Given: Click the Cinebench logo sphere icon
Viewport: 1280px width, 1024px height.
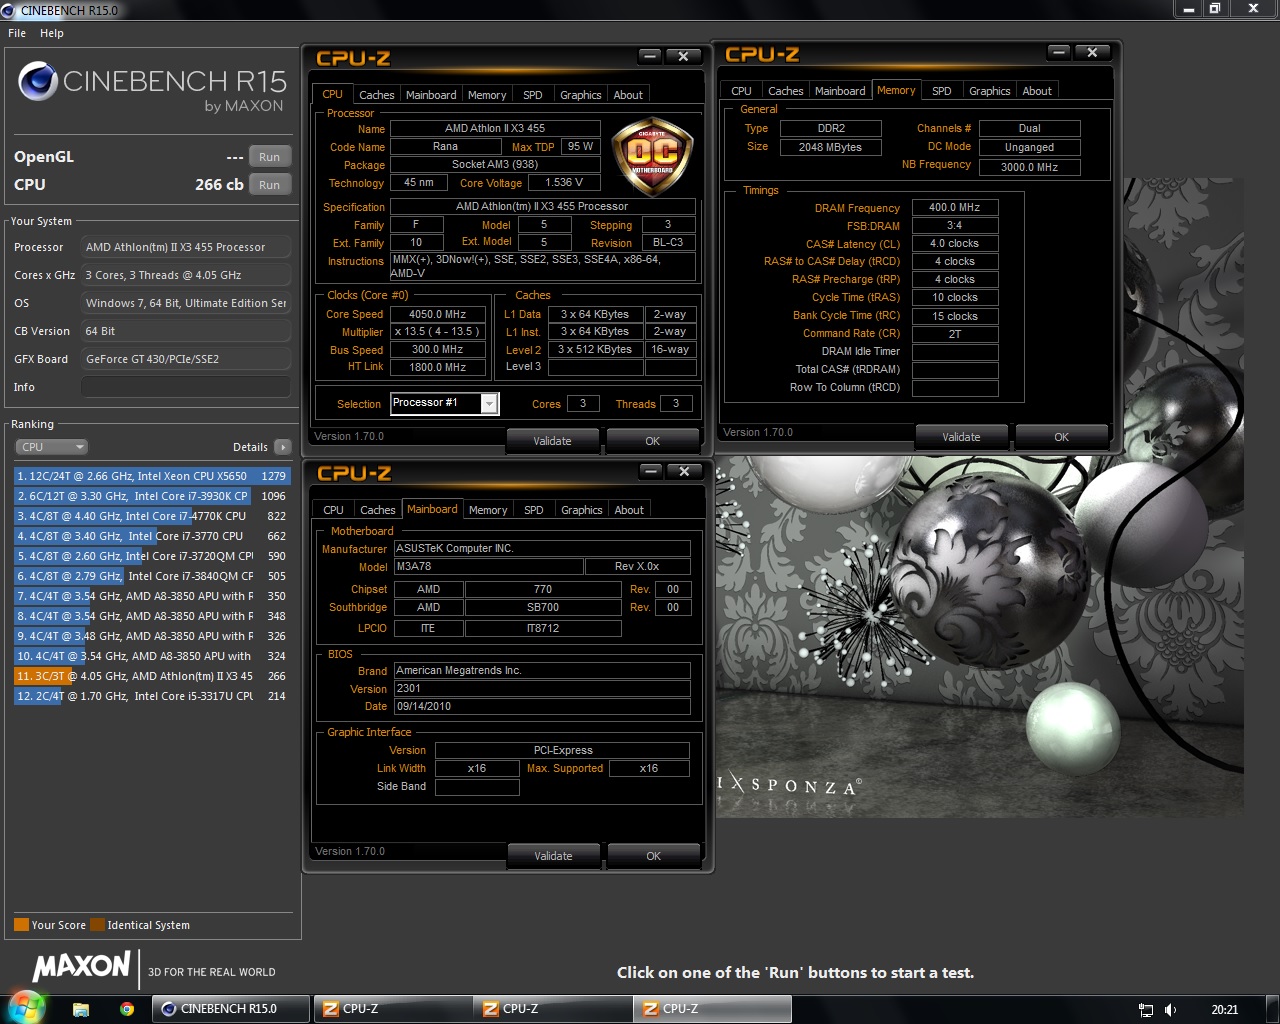Looking at the screenshot, I should [x=38, y=81].
